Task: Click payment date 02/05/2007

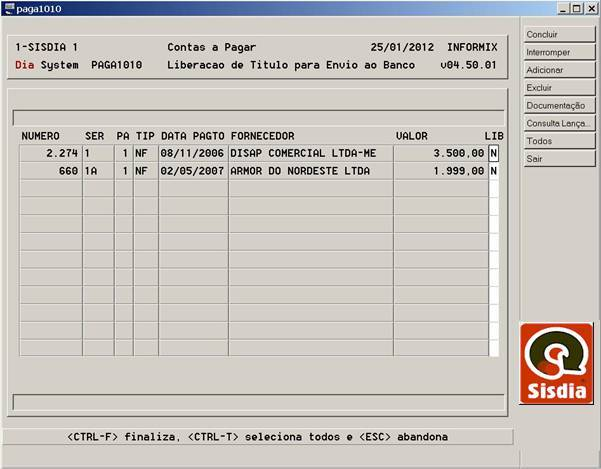Action: coord(193,171)
